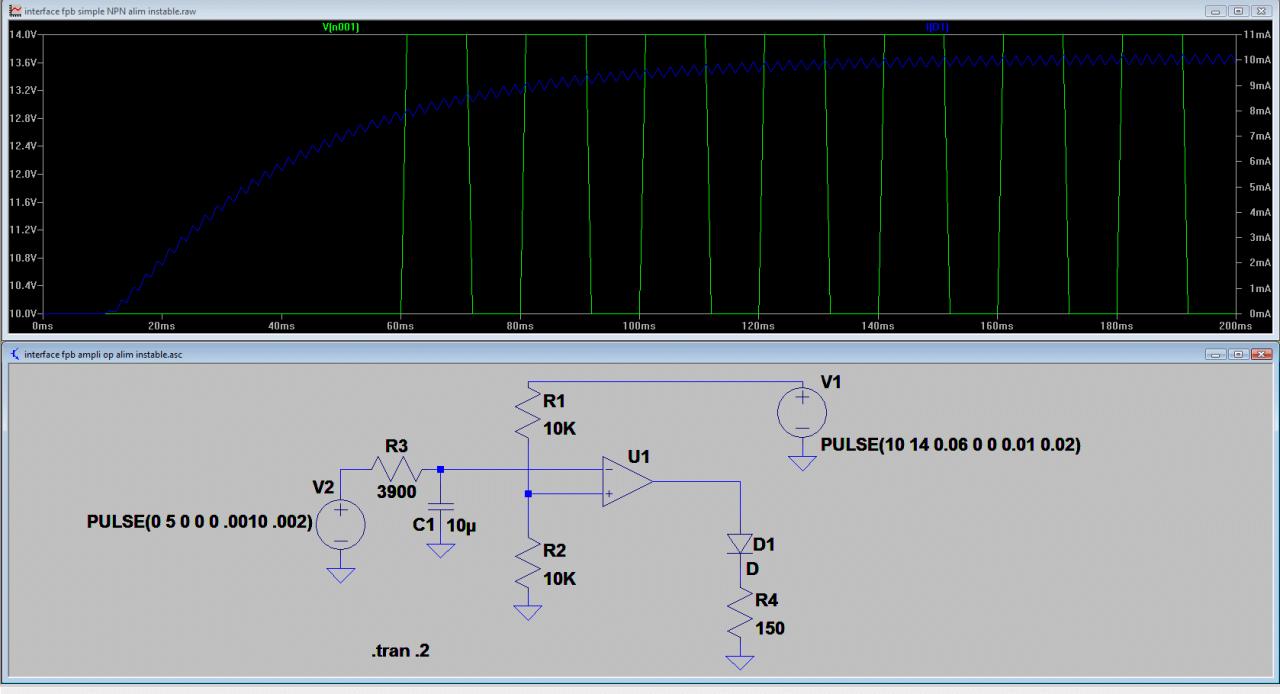Click the 0mA label on right axis

click(x=1259, y=313)
